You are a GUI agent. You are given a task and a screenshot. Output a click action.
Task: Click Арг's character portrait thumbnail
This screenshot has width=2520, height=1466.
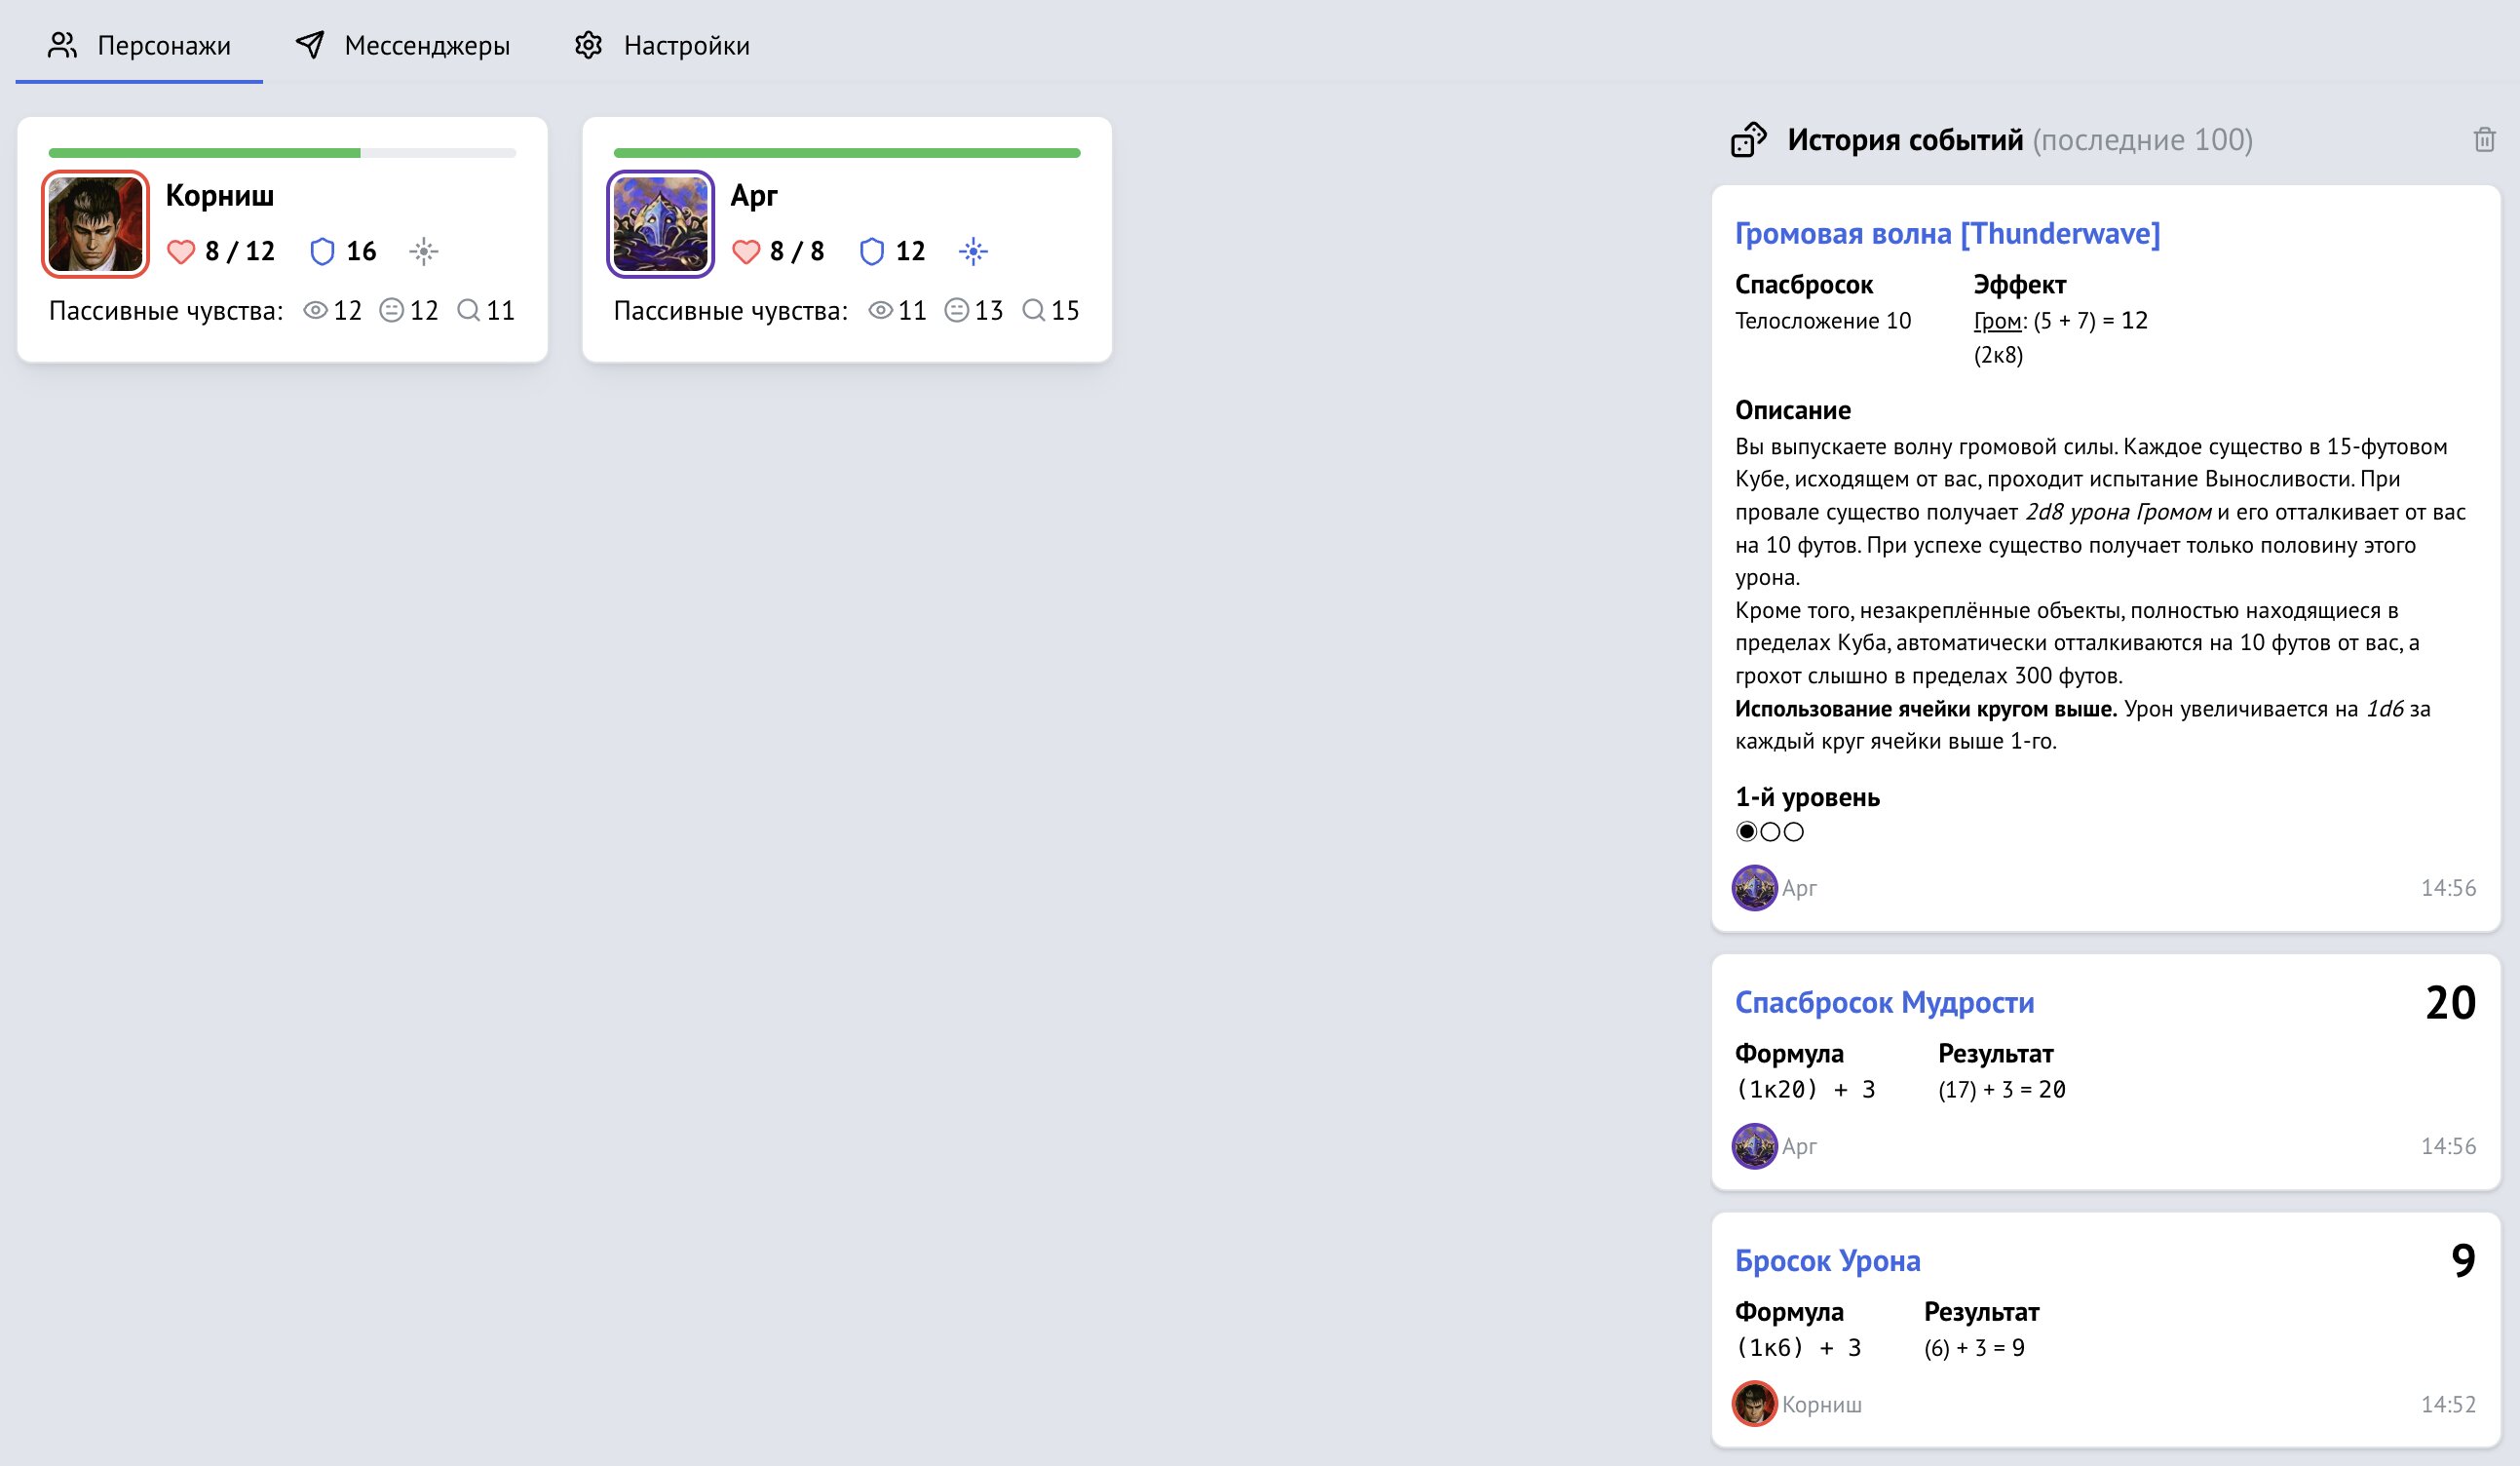pos(660,224)
